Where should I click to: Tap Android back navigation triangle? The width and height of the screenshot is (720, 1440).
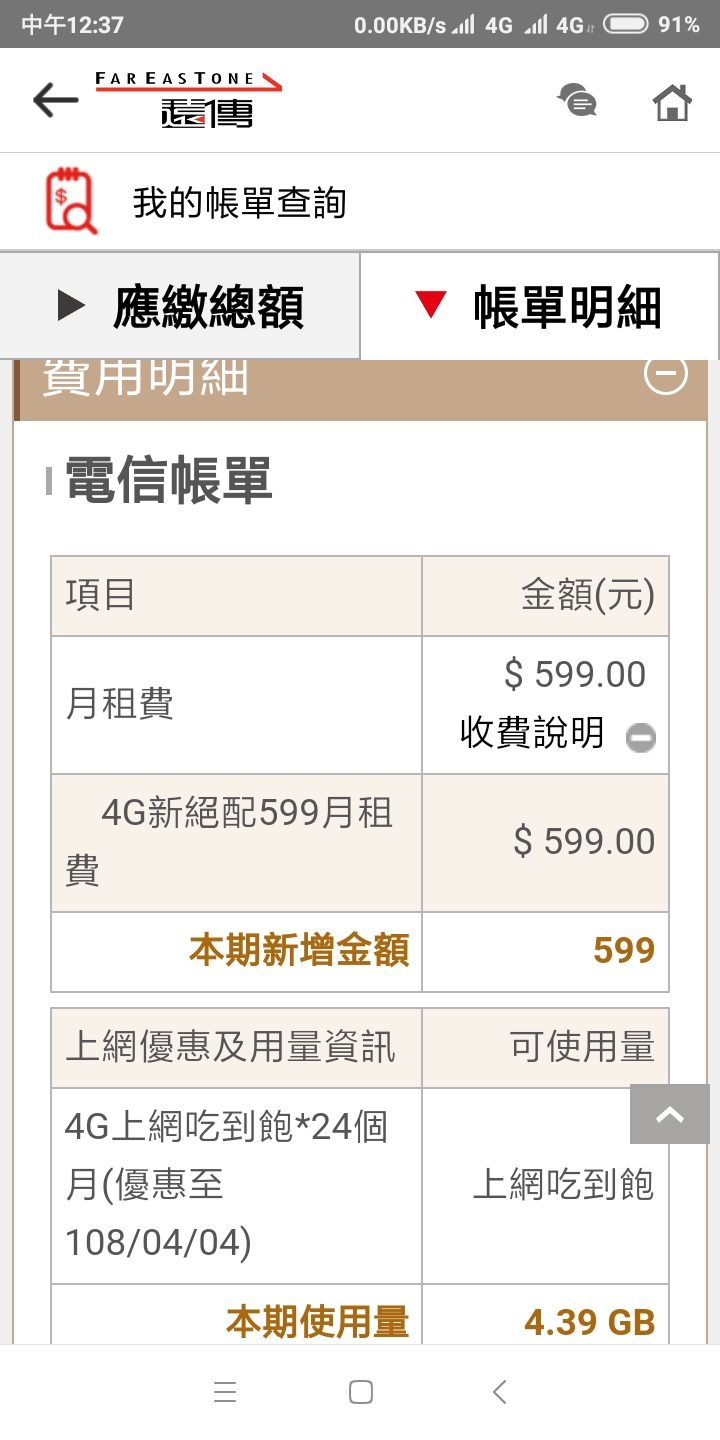point(500,1392)
